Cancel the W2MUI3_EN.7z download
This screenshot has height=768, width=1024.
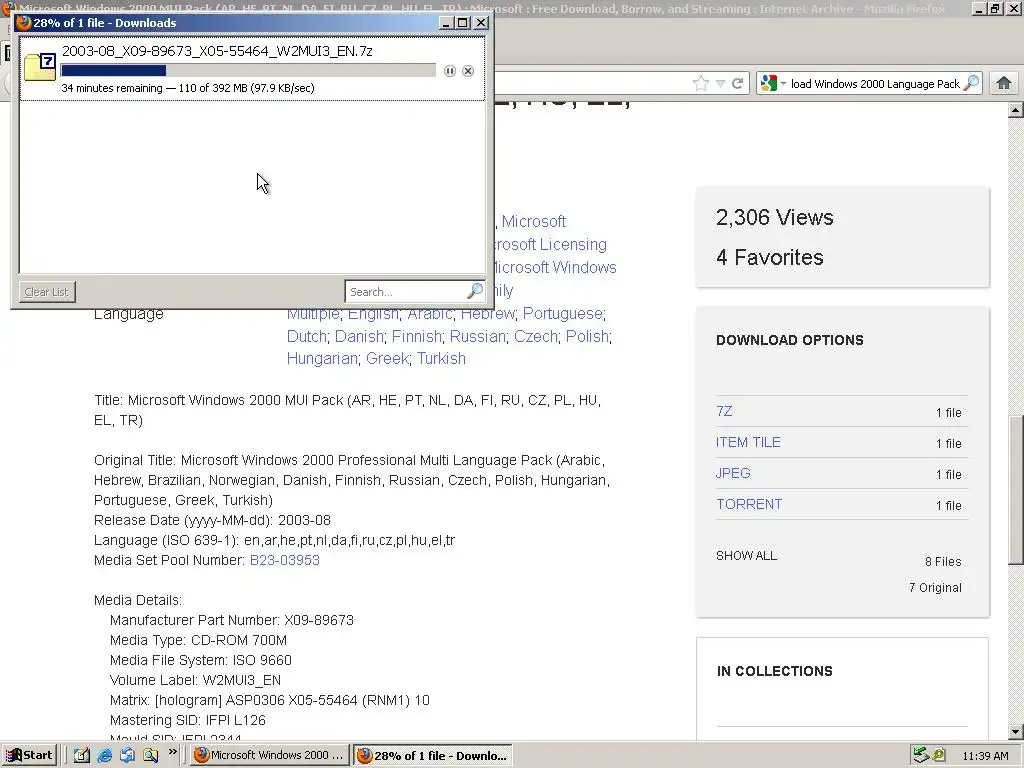pos(468,71)
